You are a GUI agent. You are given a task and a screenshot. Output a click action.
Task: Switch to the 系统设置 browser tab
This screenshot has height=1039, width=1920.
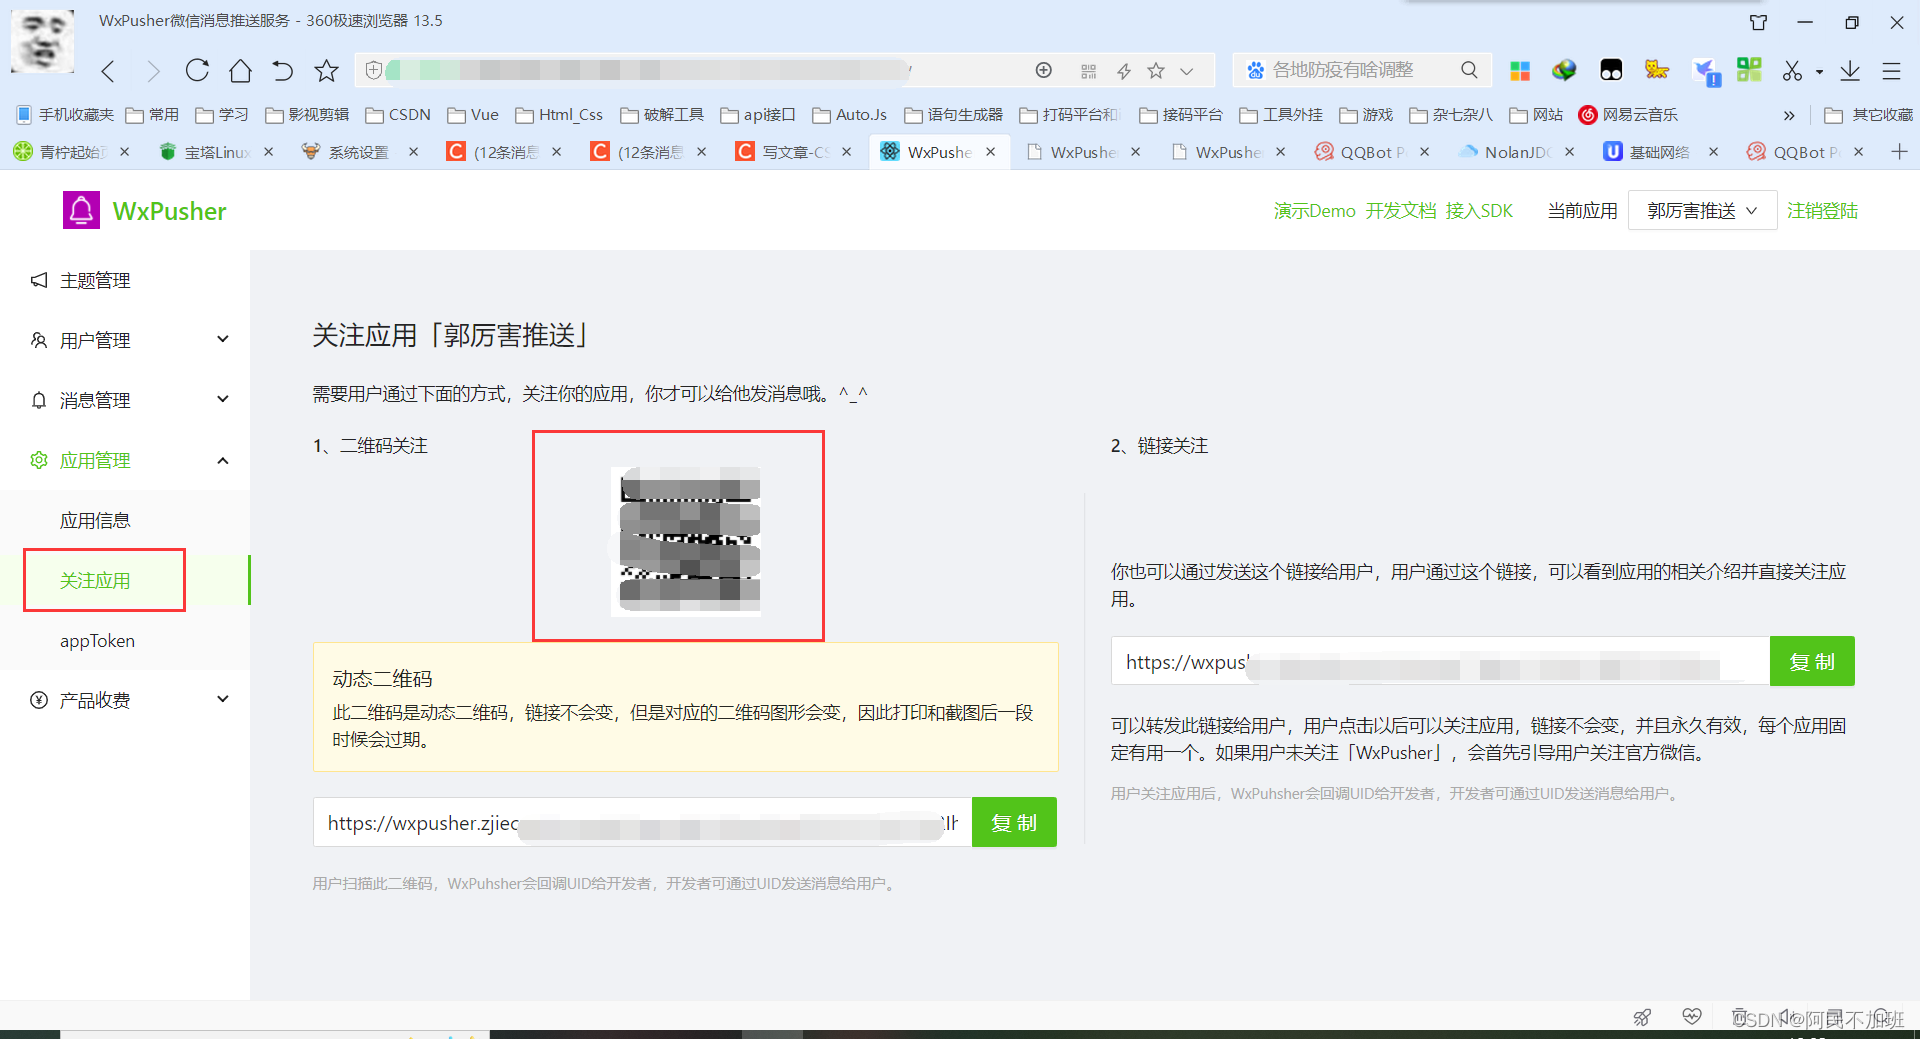pyautogui.click(x=359, y=152)
